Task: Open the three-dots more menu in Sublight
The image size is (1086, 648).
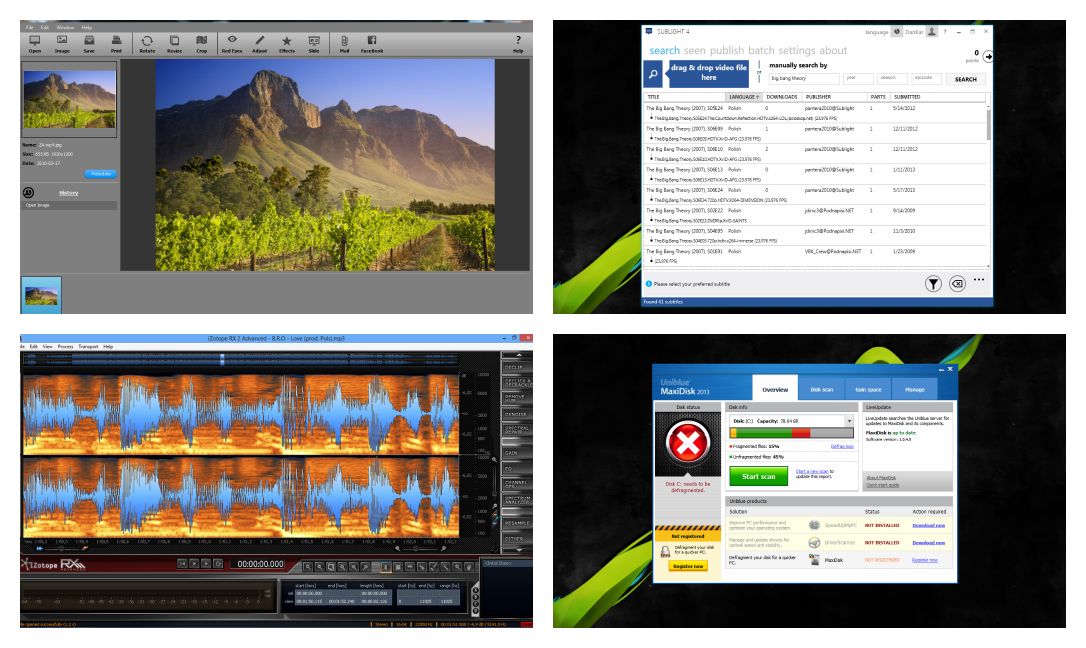Action: click(979, 280)
